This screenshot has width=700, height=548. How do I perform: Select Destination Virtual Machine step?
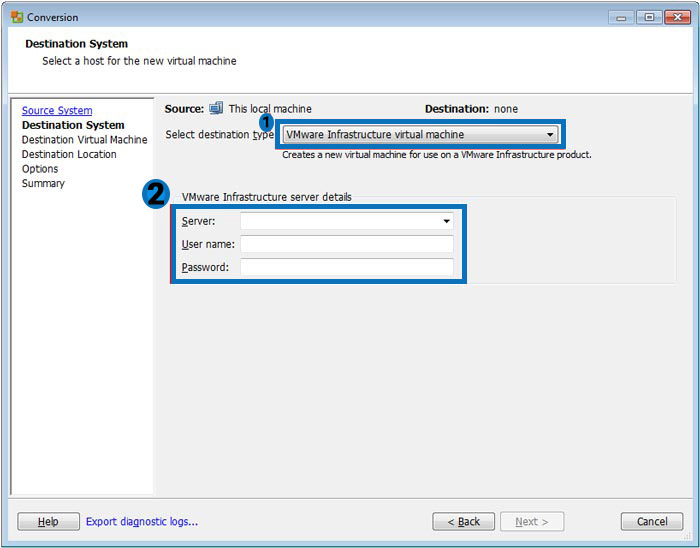(x=84, y=140)
